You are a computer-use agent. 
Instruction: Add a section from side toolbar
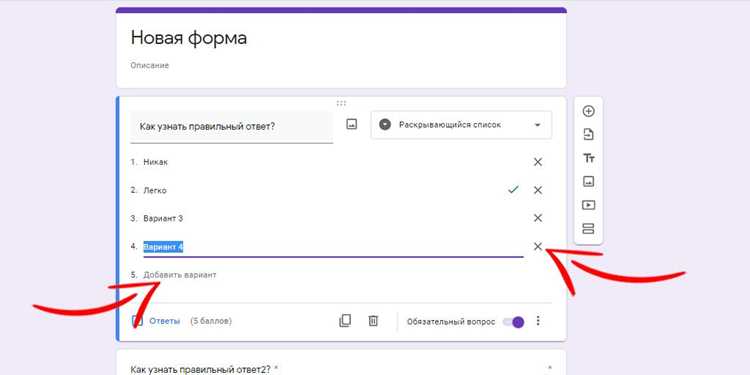coord(588,229)
